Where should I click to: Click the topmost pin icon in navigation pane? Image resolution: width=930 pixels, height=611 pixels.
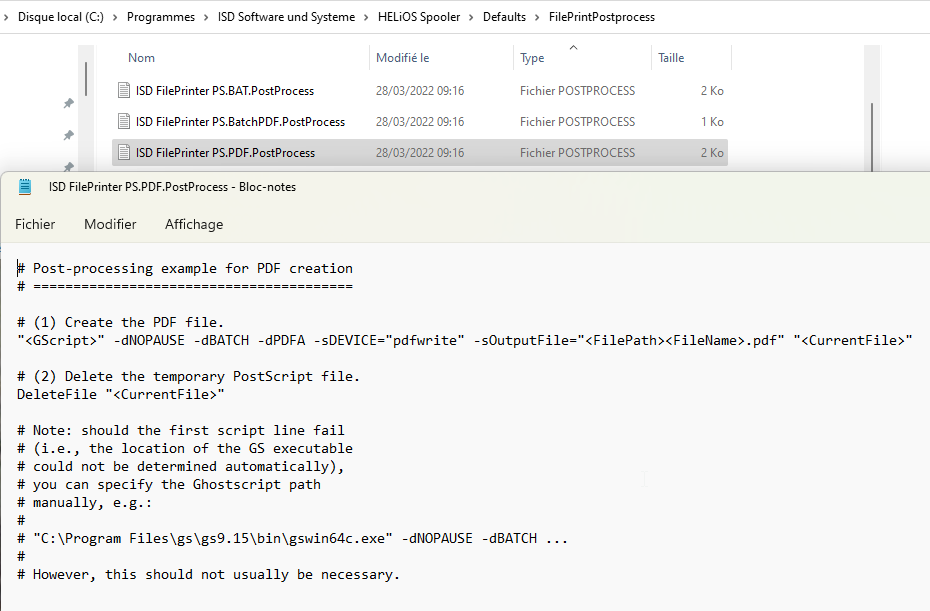68,103
